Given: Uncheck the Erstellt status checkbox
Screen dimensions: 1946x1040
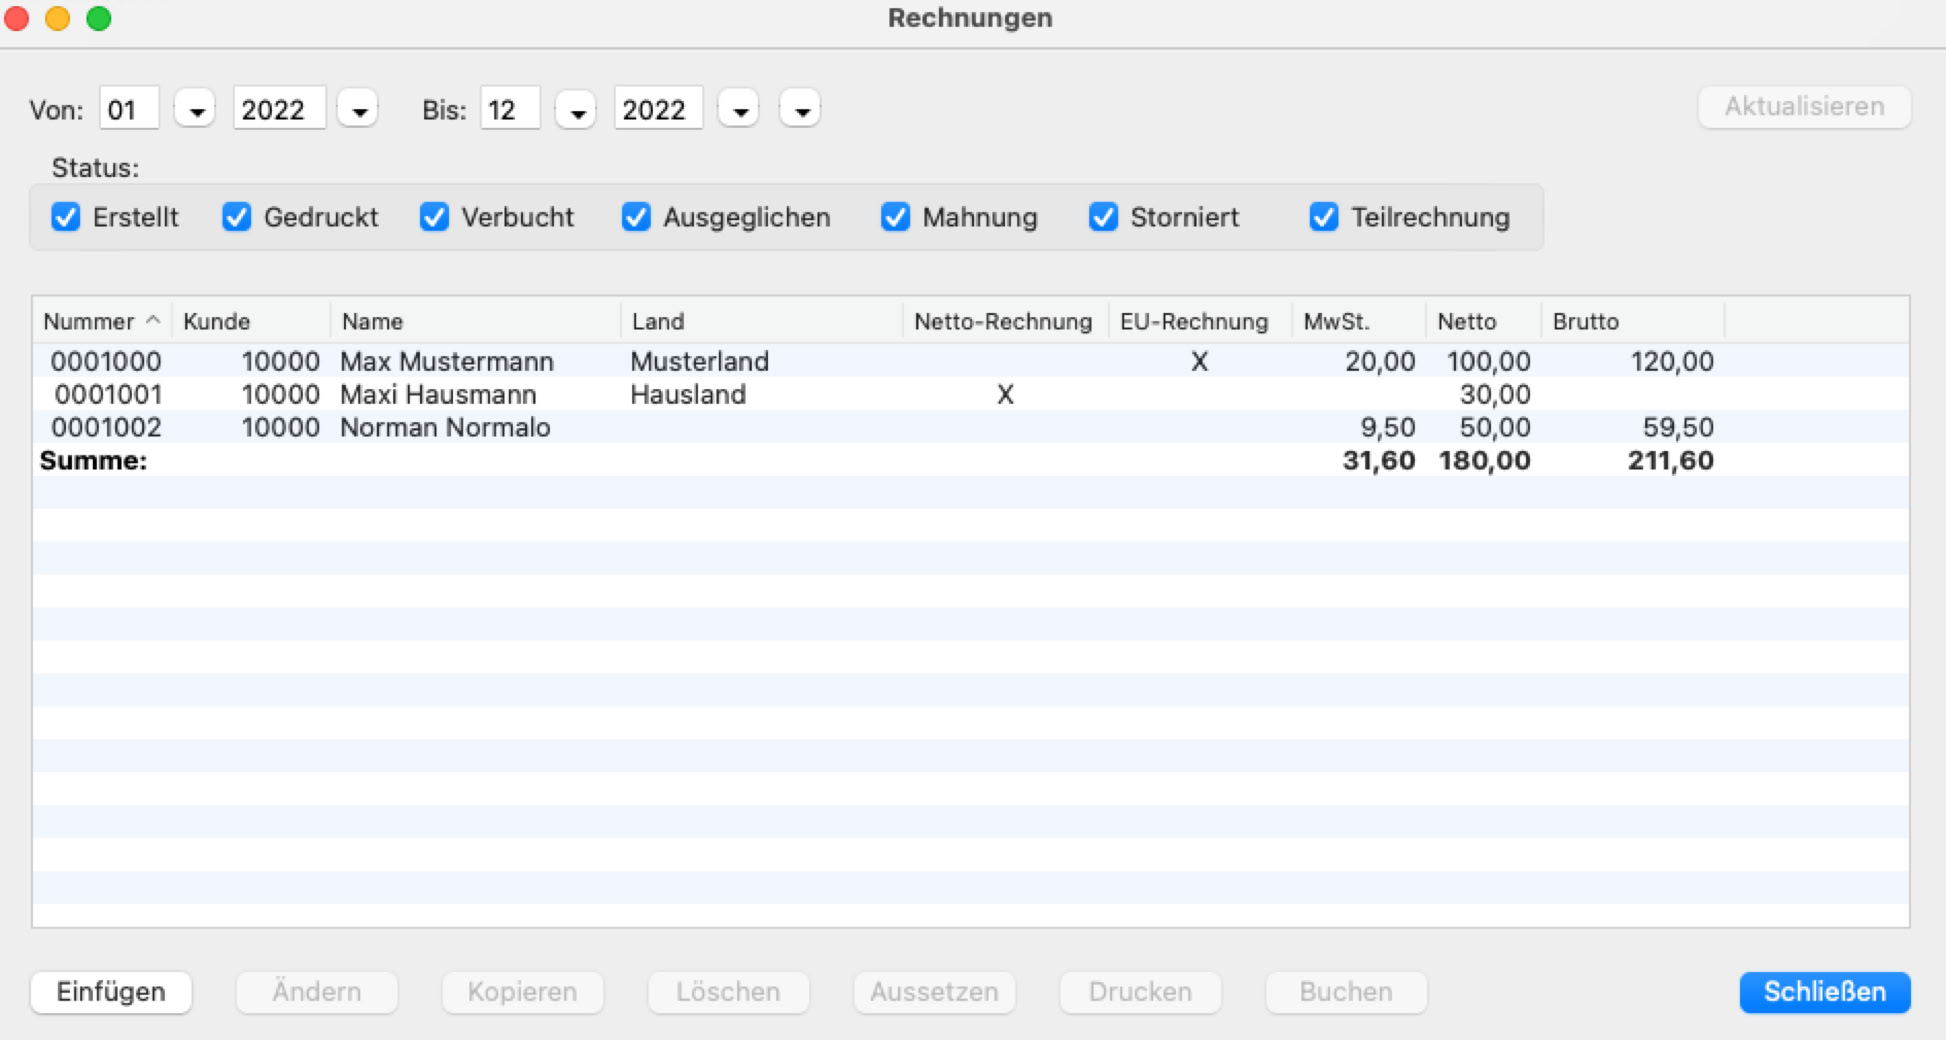Looking at the screenshot, I should 66,217.
